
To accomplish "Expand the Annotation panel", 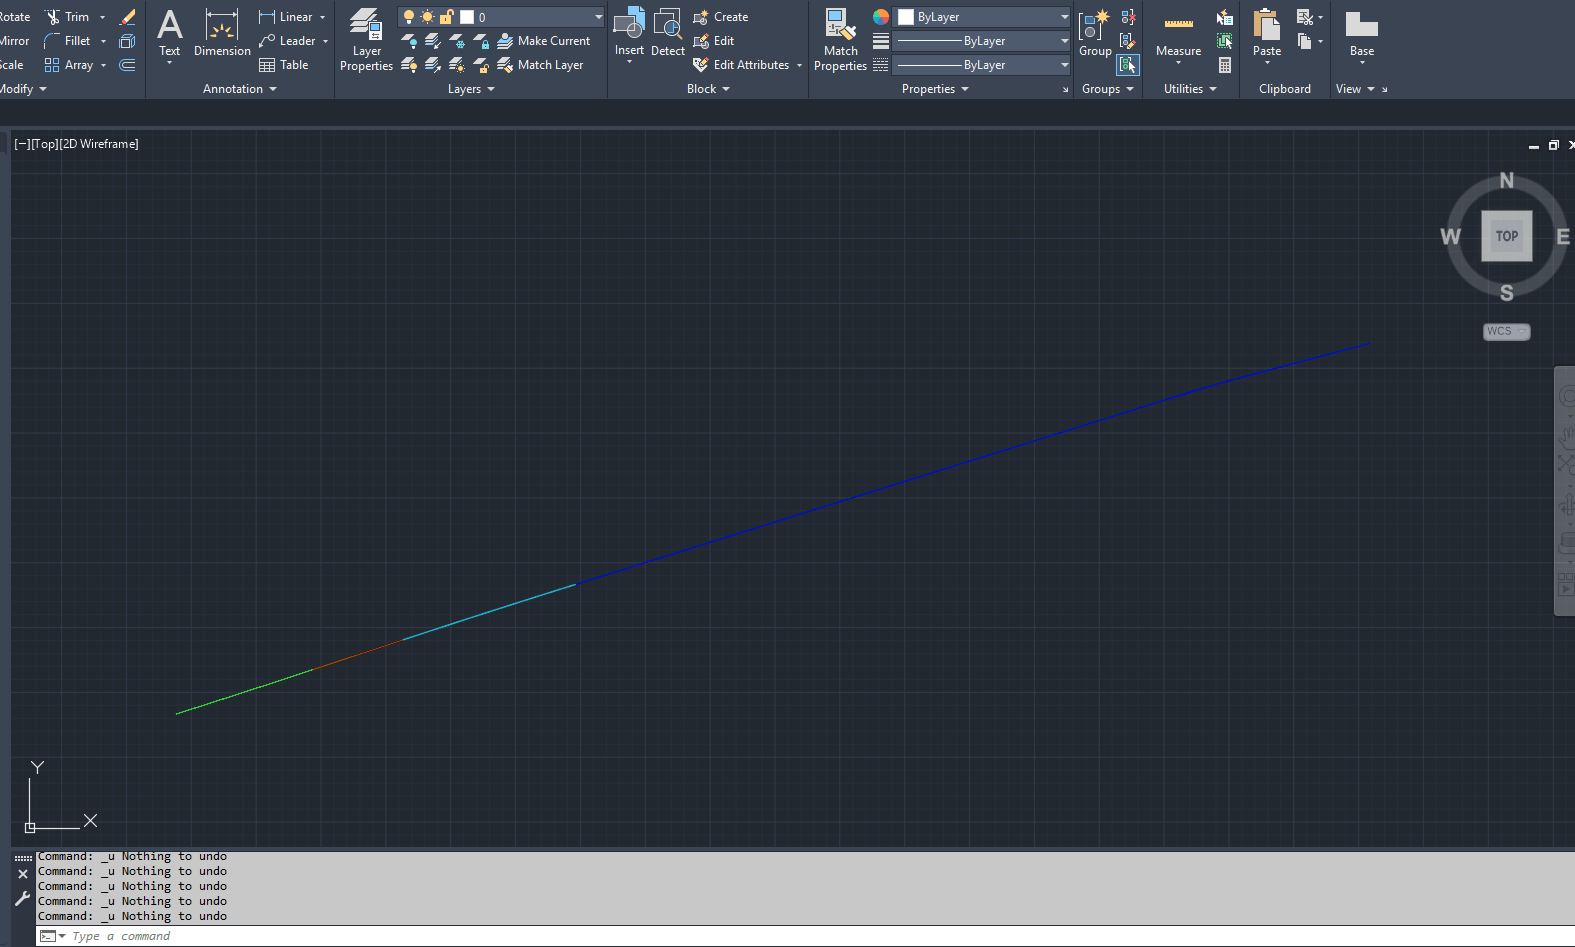I will tap(240, 89).
